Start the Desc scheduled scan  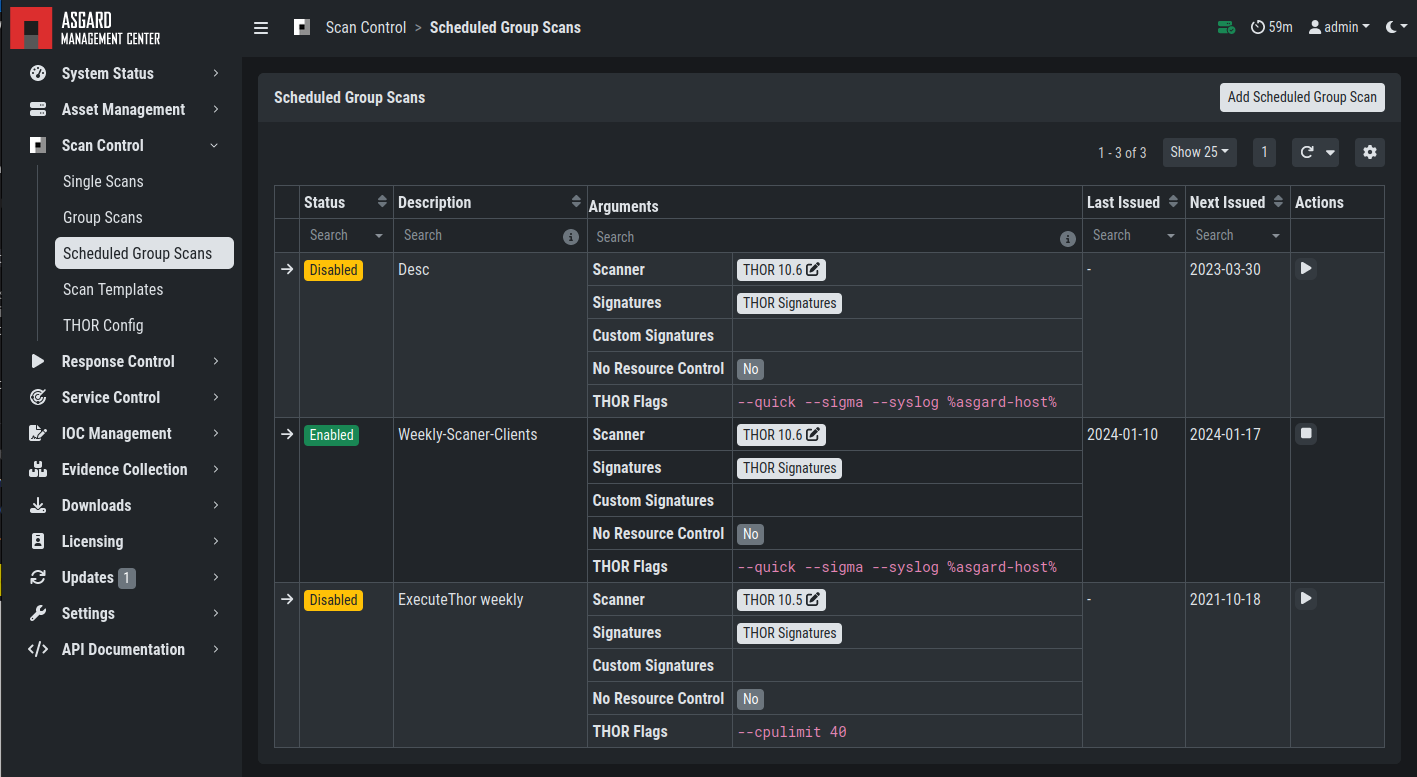1306,268
